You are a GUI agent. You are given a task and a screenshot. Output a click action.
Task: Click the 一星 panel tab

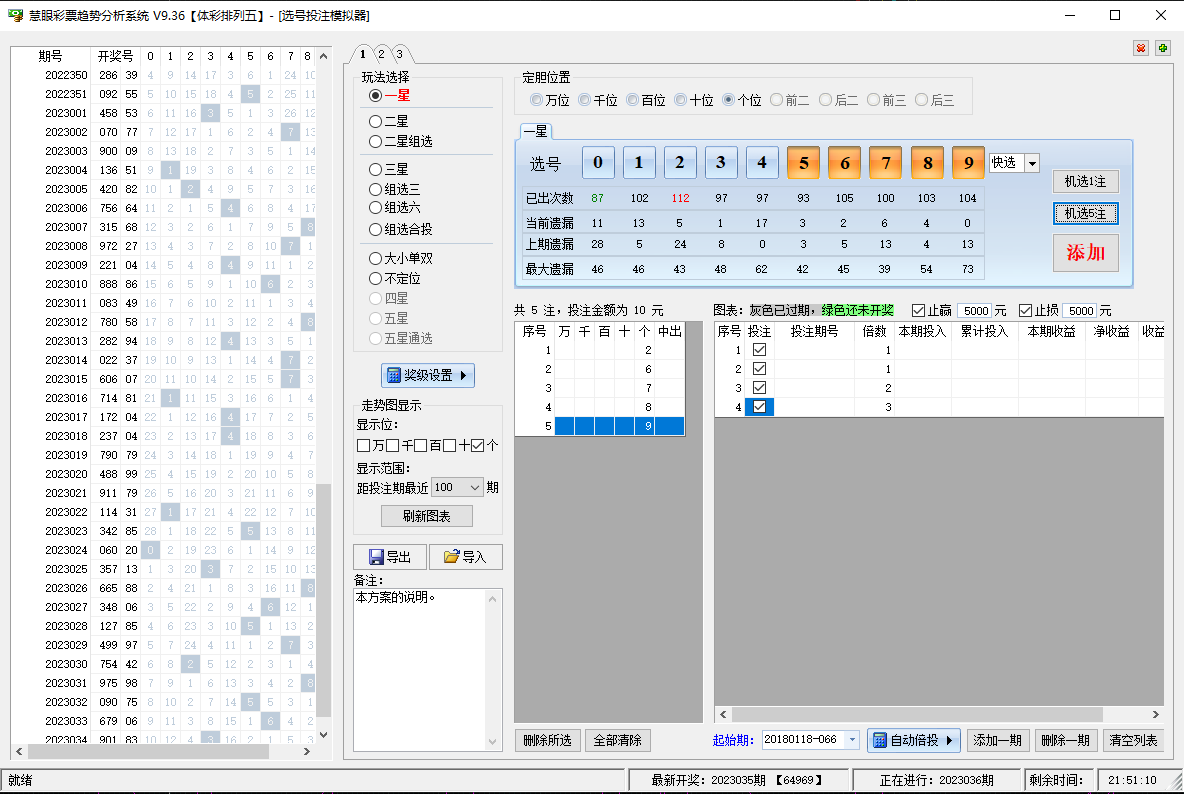pyautogui.click(x=535, y=131)
